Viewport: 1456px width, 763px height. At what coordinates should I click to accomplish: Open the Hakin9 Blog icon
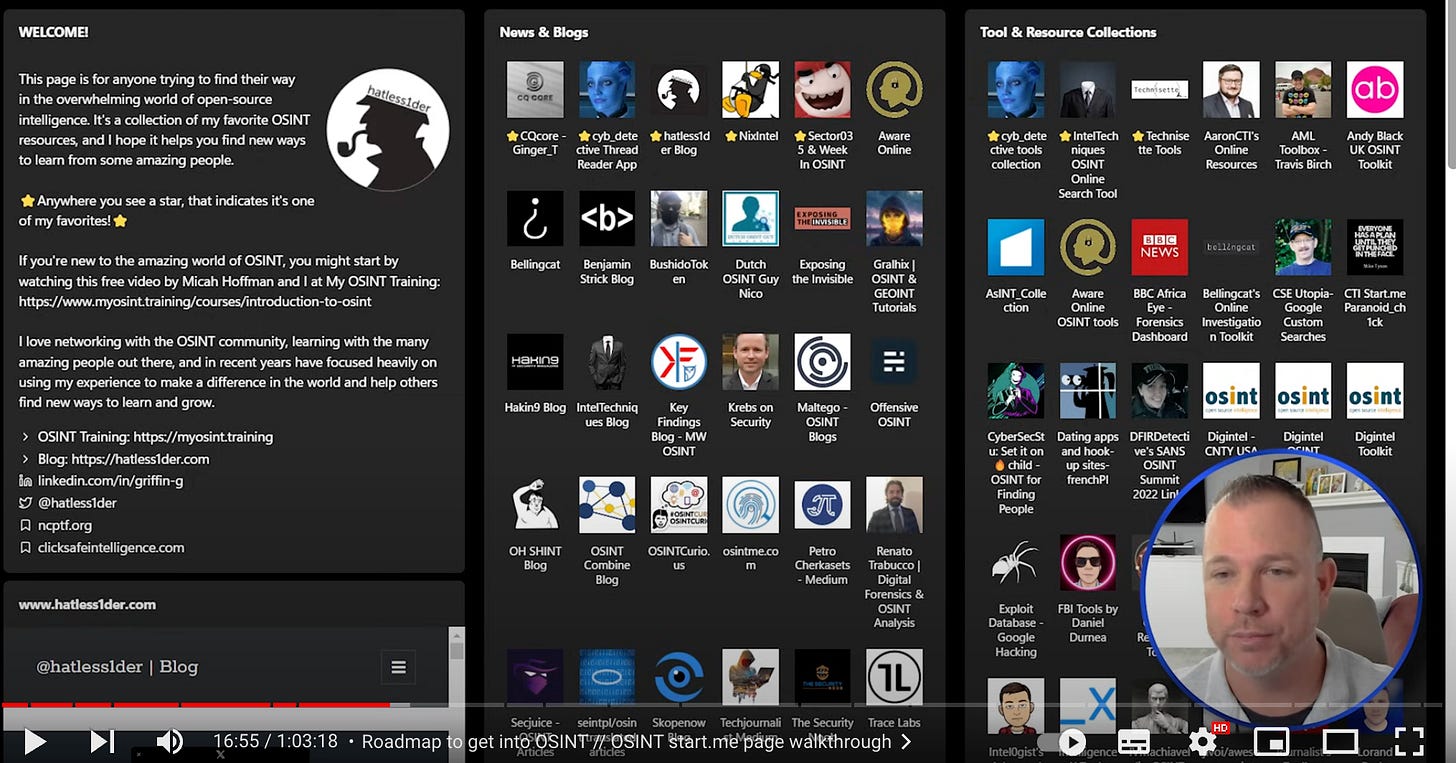(x=535, y=362)
